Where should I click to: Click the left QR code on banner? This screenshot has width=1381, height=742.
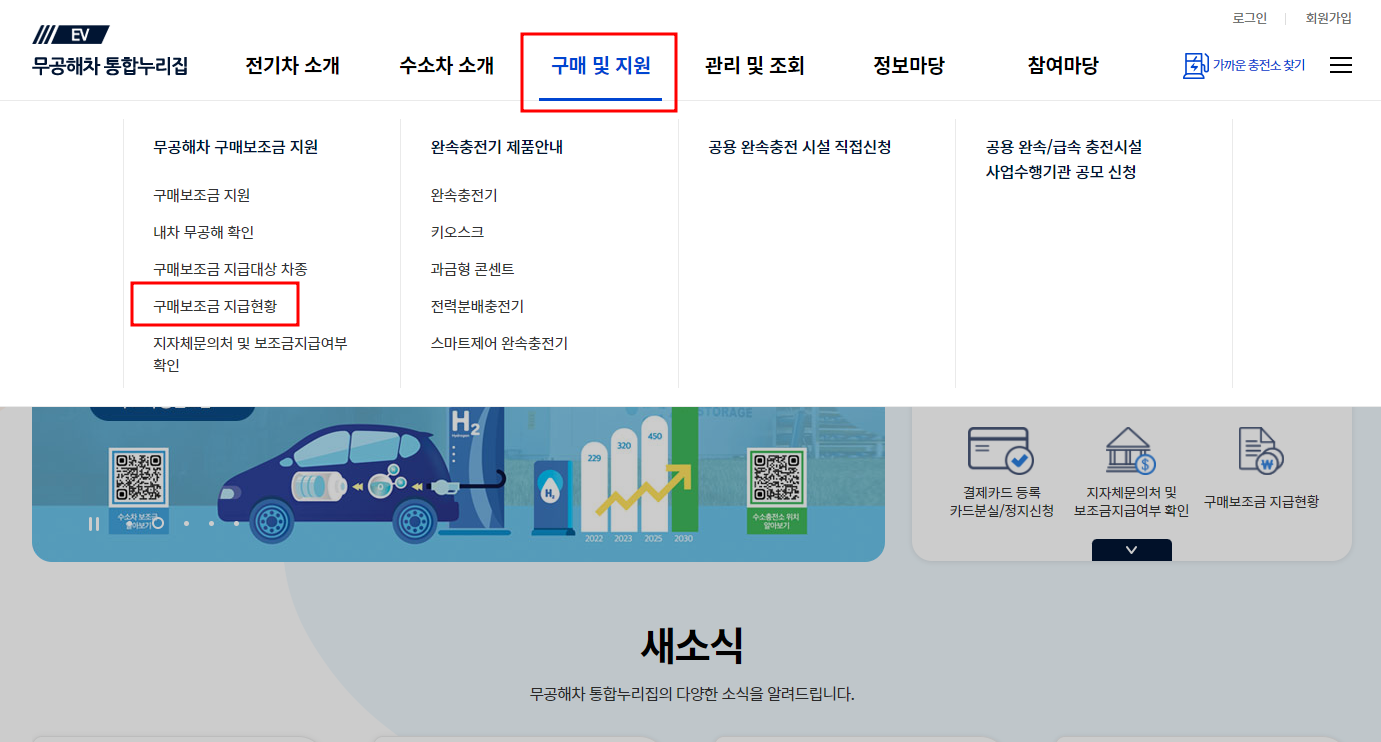pos(139,477)
